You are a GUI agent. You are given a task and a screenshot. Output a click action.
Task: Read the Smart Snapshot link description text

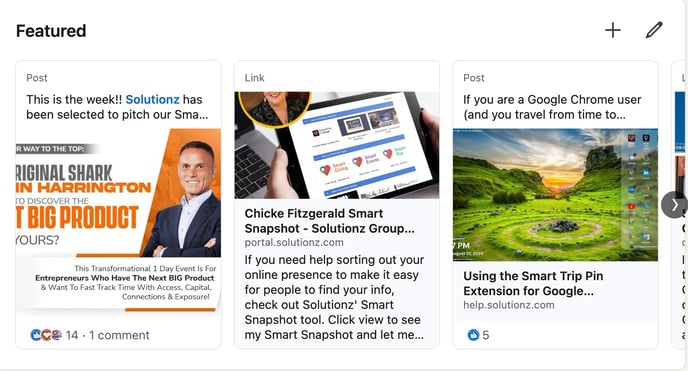[334, 297]
